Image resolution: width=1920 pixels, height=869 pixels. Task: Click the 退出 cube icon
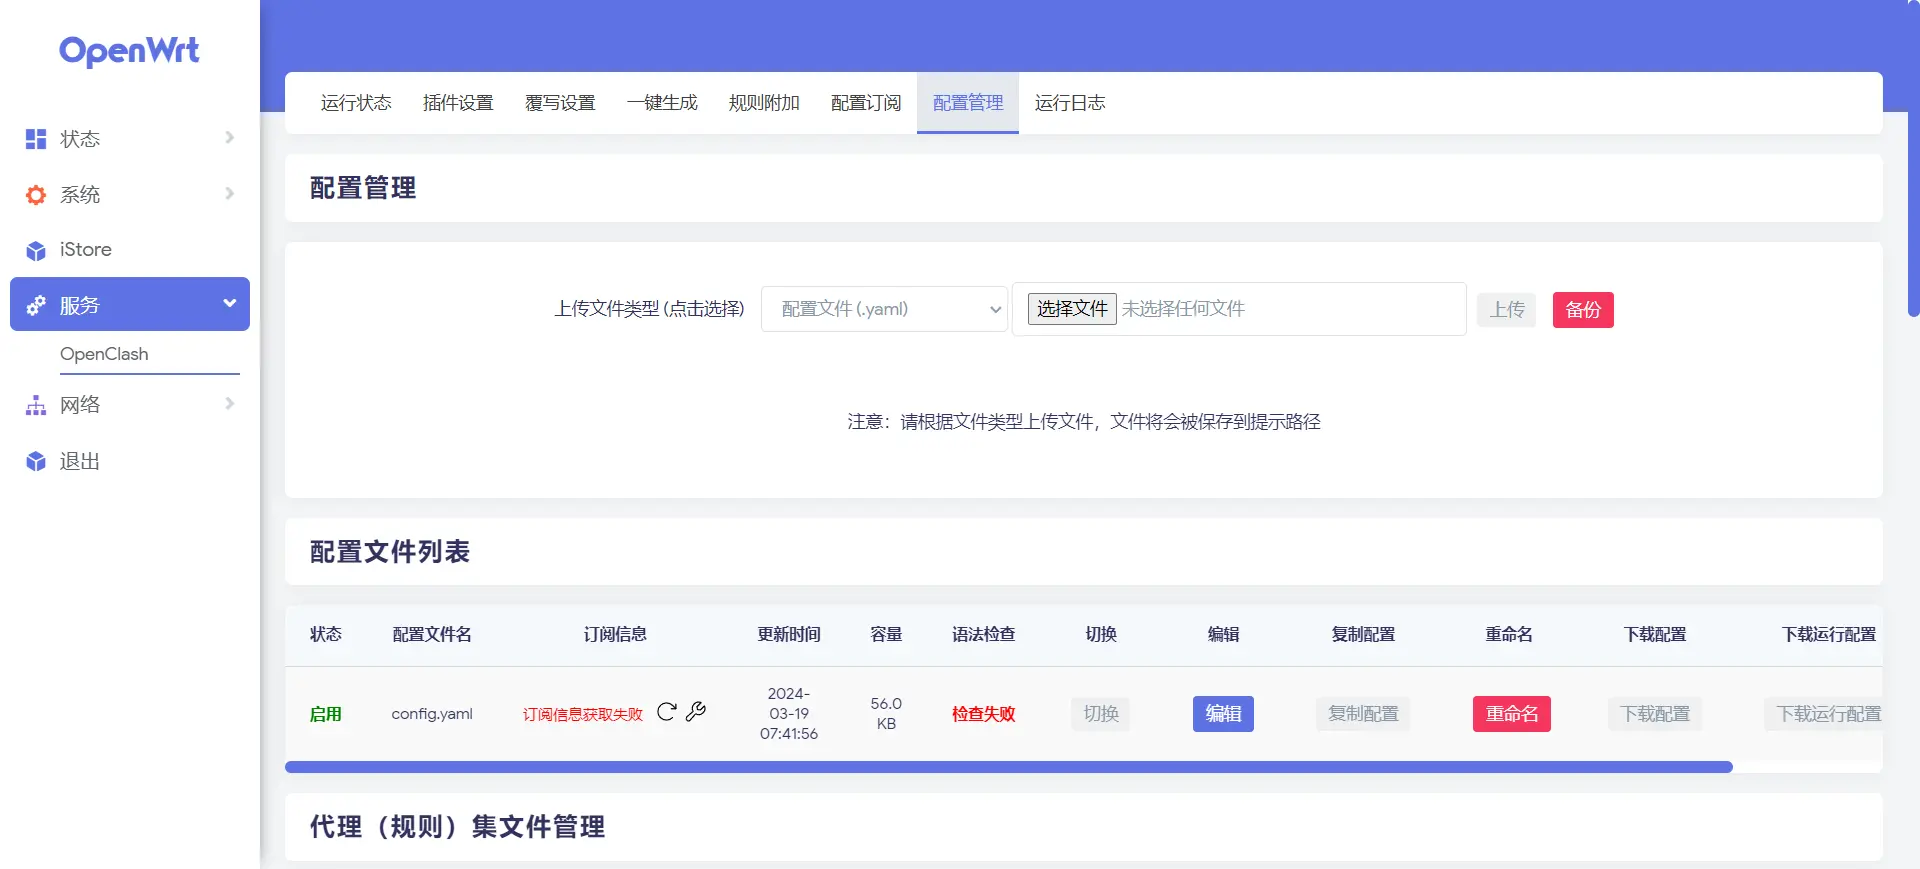coord(36,461)
